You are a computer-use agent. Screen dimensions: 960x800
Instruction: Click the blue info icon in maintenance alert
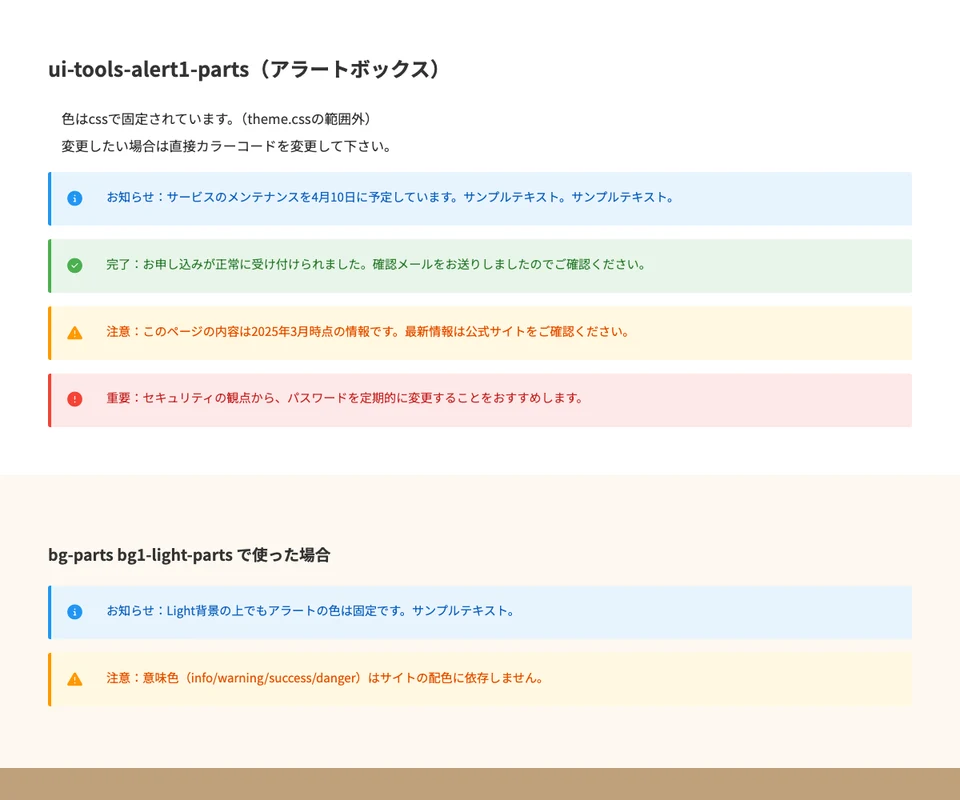(75, 198)
